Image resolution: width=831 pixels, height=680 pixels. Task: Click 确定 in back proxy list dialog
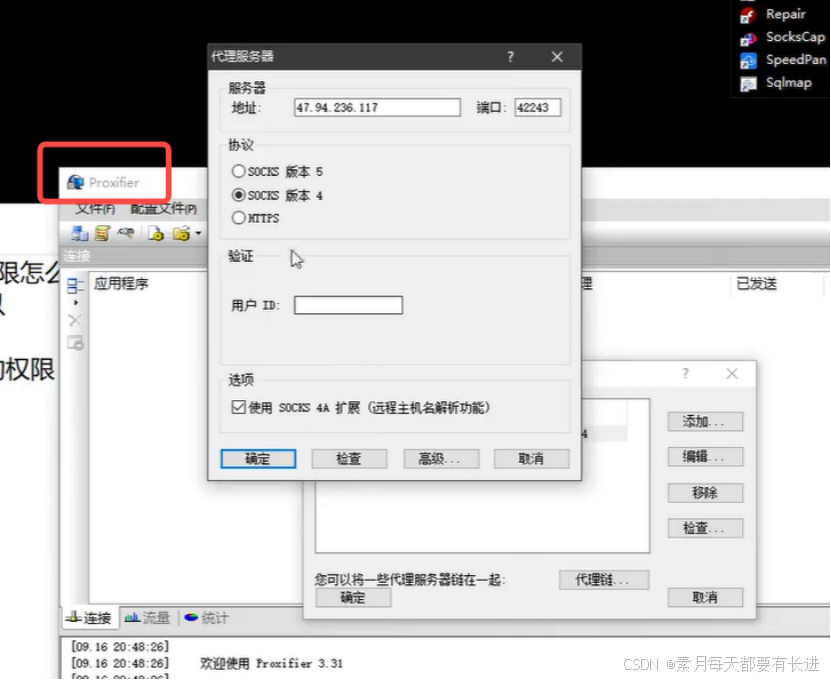[x=353, y=598]
